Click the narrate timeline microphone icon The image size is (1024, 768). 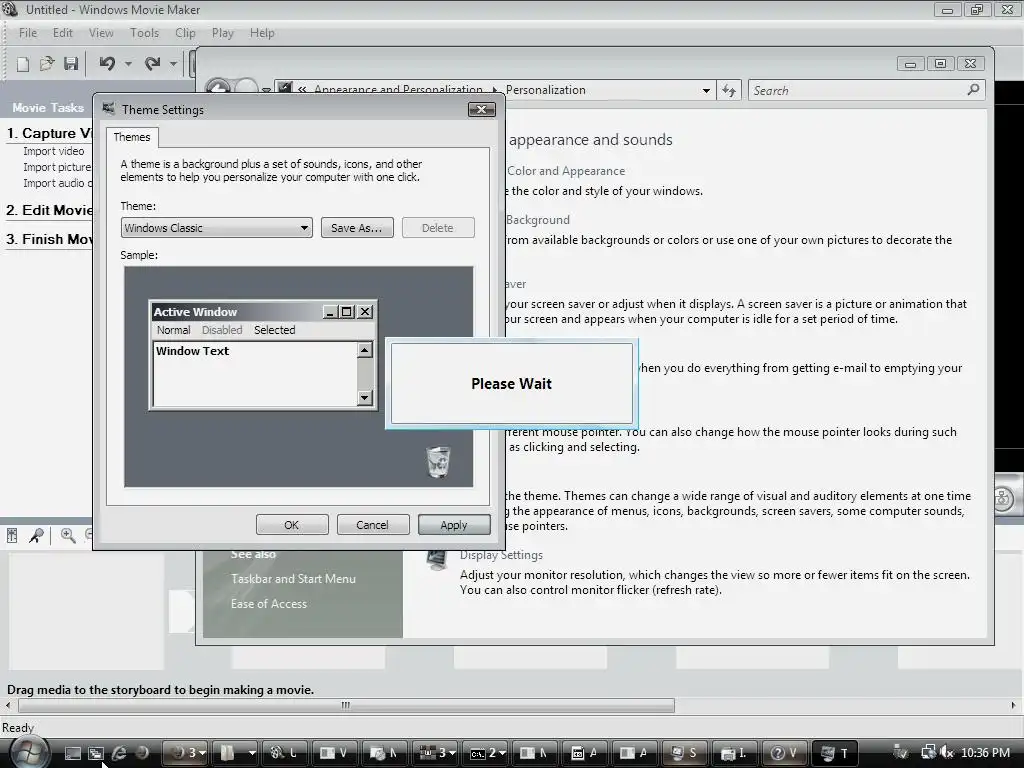pyautogui.click(x=36, y=536)
